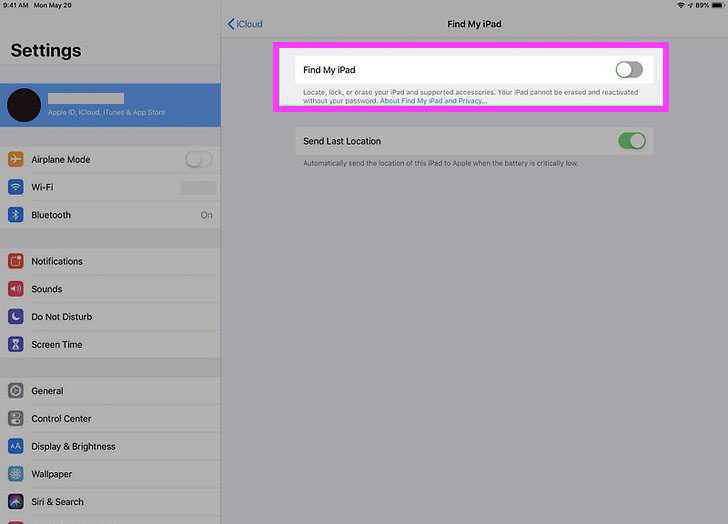Viewport: 728px width, 524px height.
Task: Click the Control Center icon
Action: [16, 419]
